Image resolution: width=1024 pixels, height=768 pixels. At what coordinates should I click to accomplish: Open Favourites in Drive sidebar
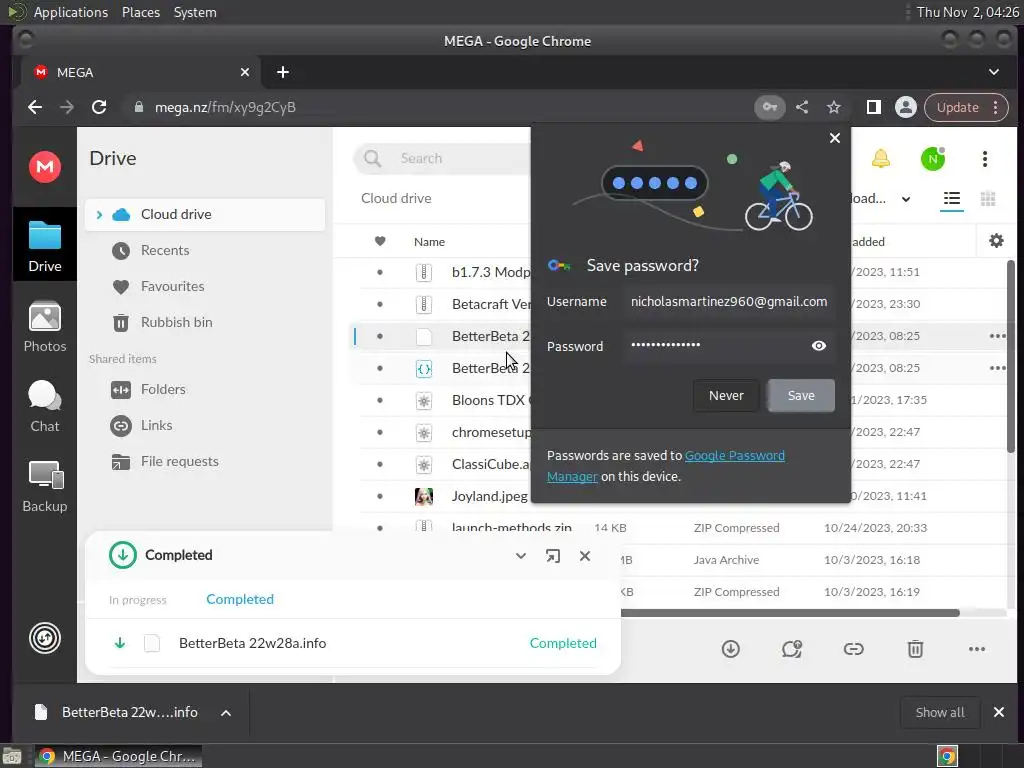[172, 286]
